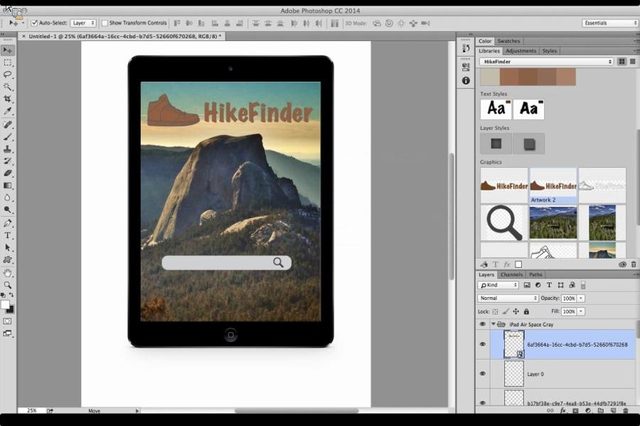The width and height of the screenshot is (640, 426).
Task: Collapse the iPad Air Space Gray group
Action: [493, 324]
